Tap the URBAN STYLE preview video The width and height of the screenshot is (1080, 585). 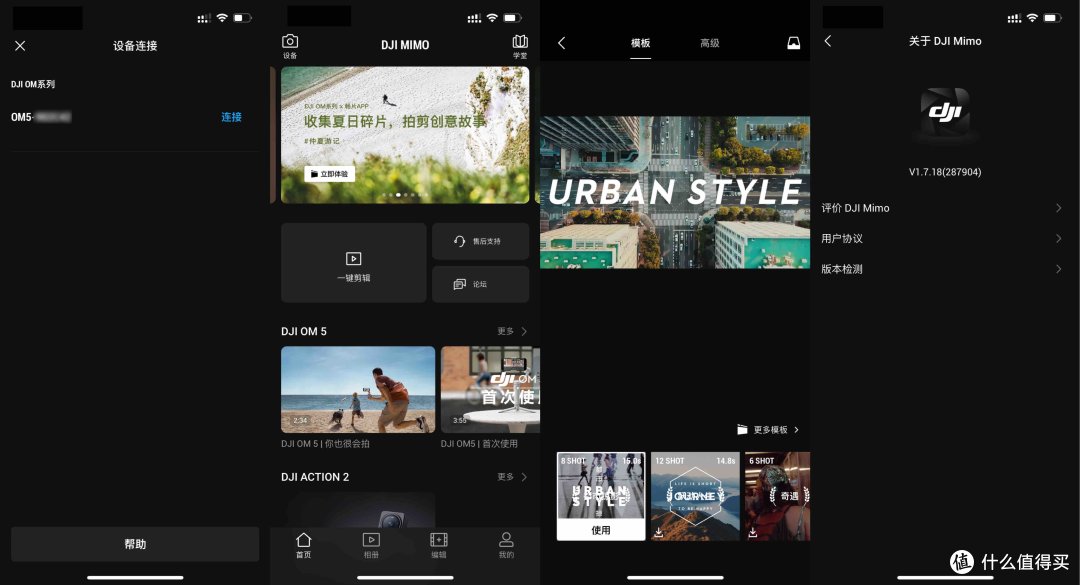pyautogui.click(x=675, y=192)
